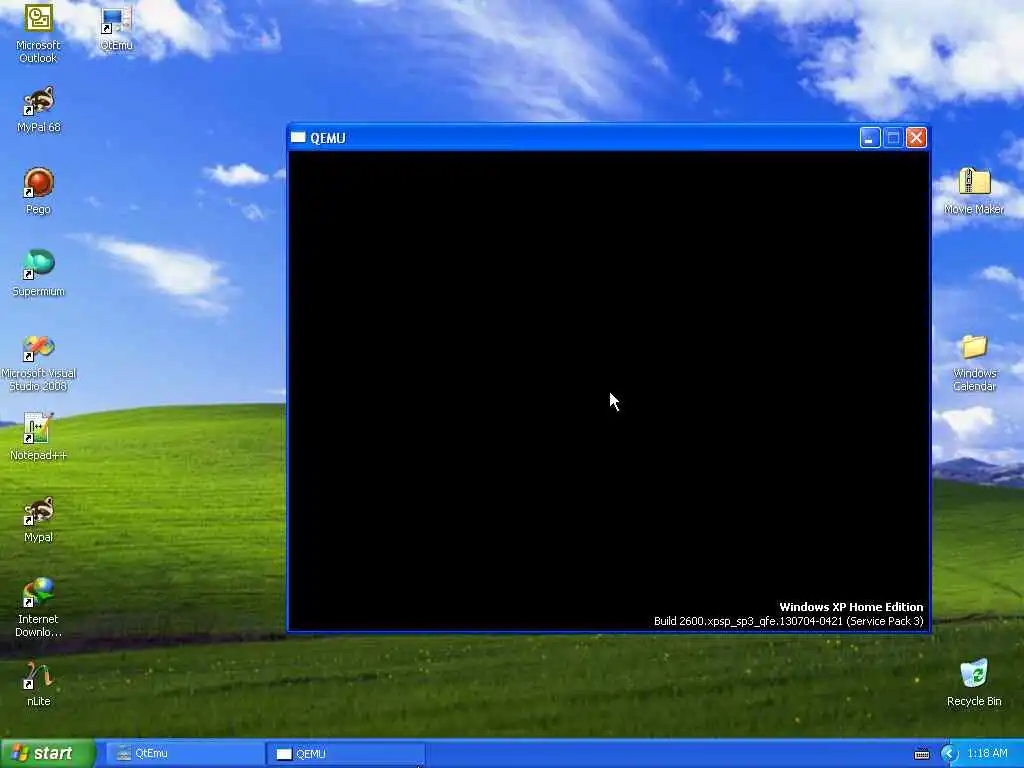Switch to QtEmu taskbar button
Image resolution: width=1024 pixels, height=768 pixels.
pyautogui.click(x=184, y=754)
